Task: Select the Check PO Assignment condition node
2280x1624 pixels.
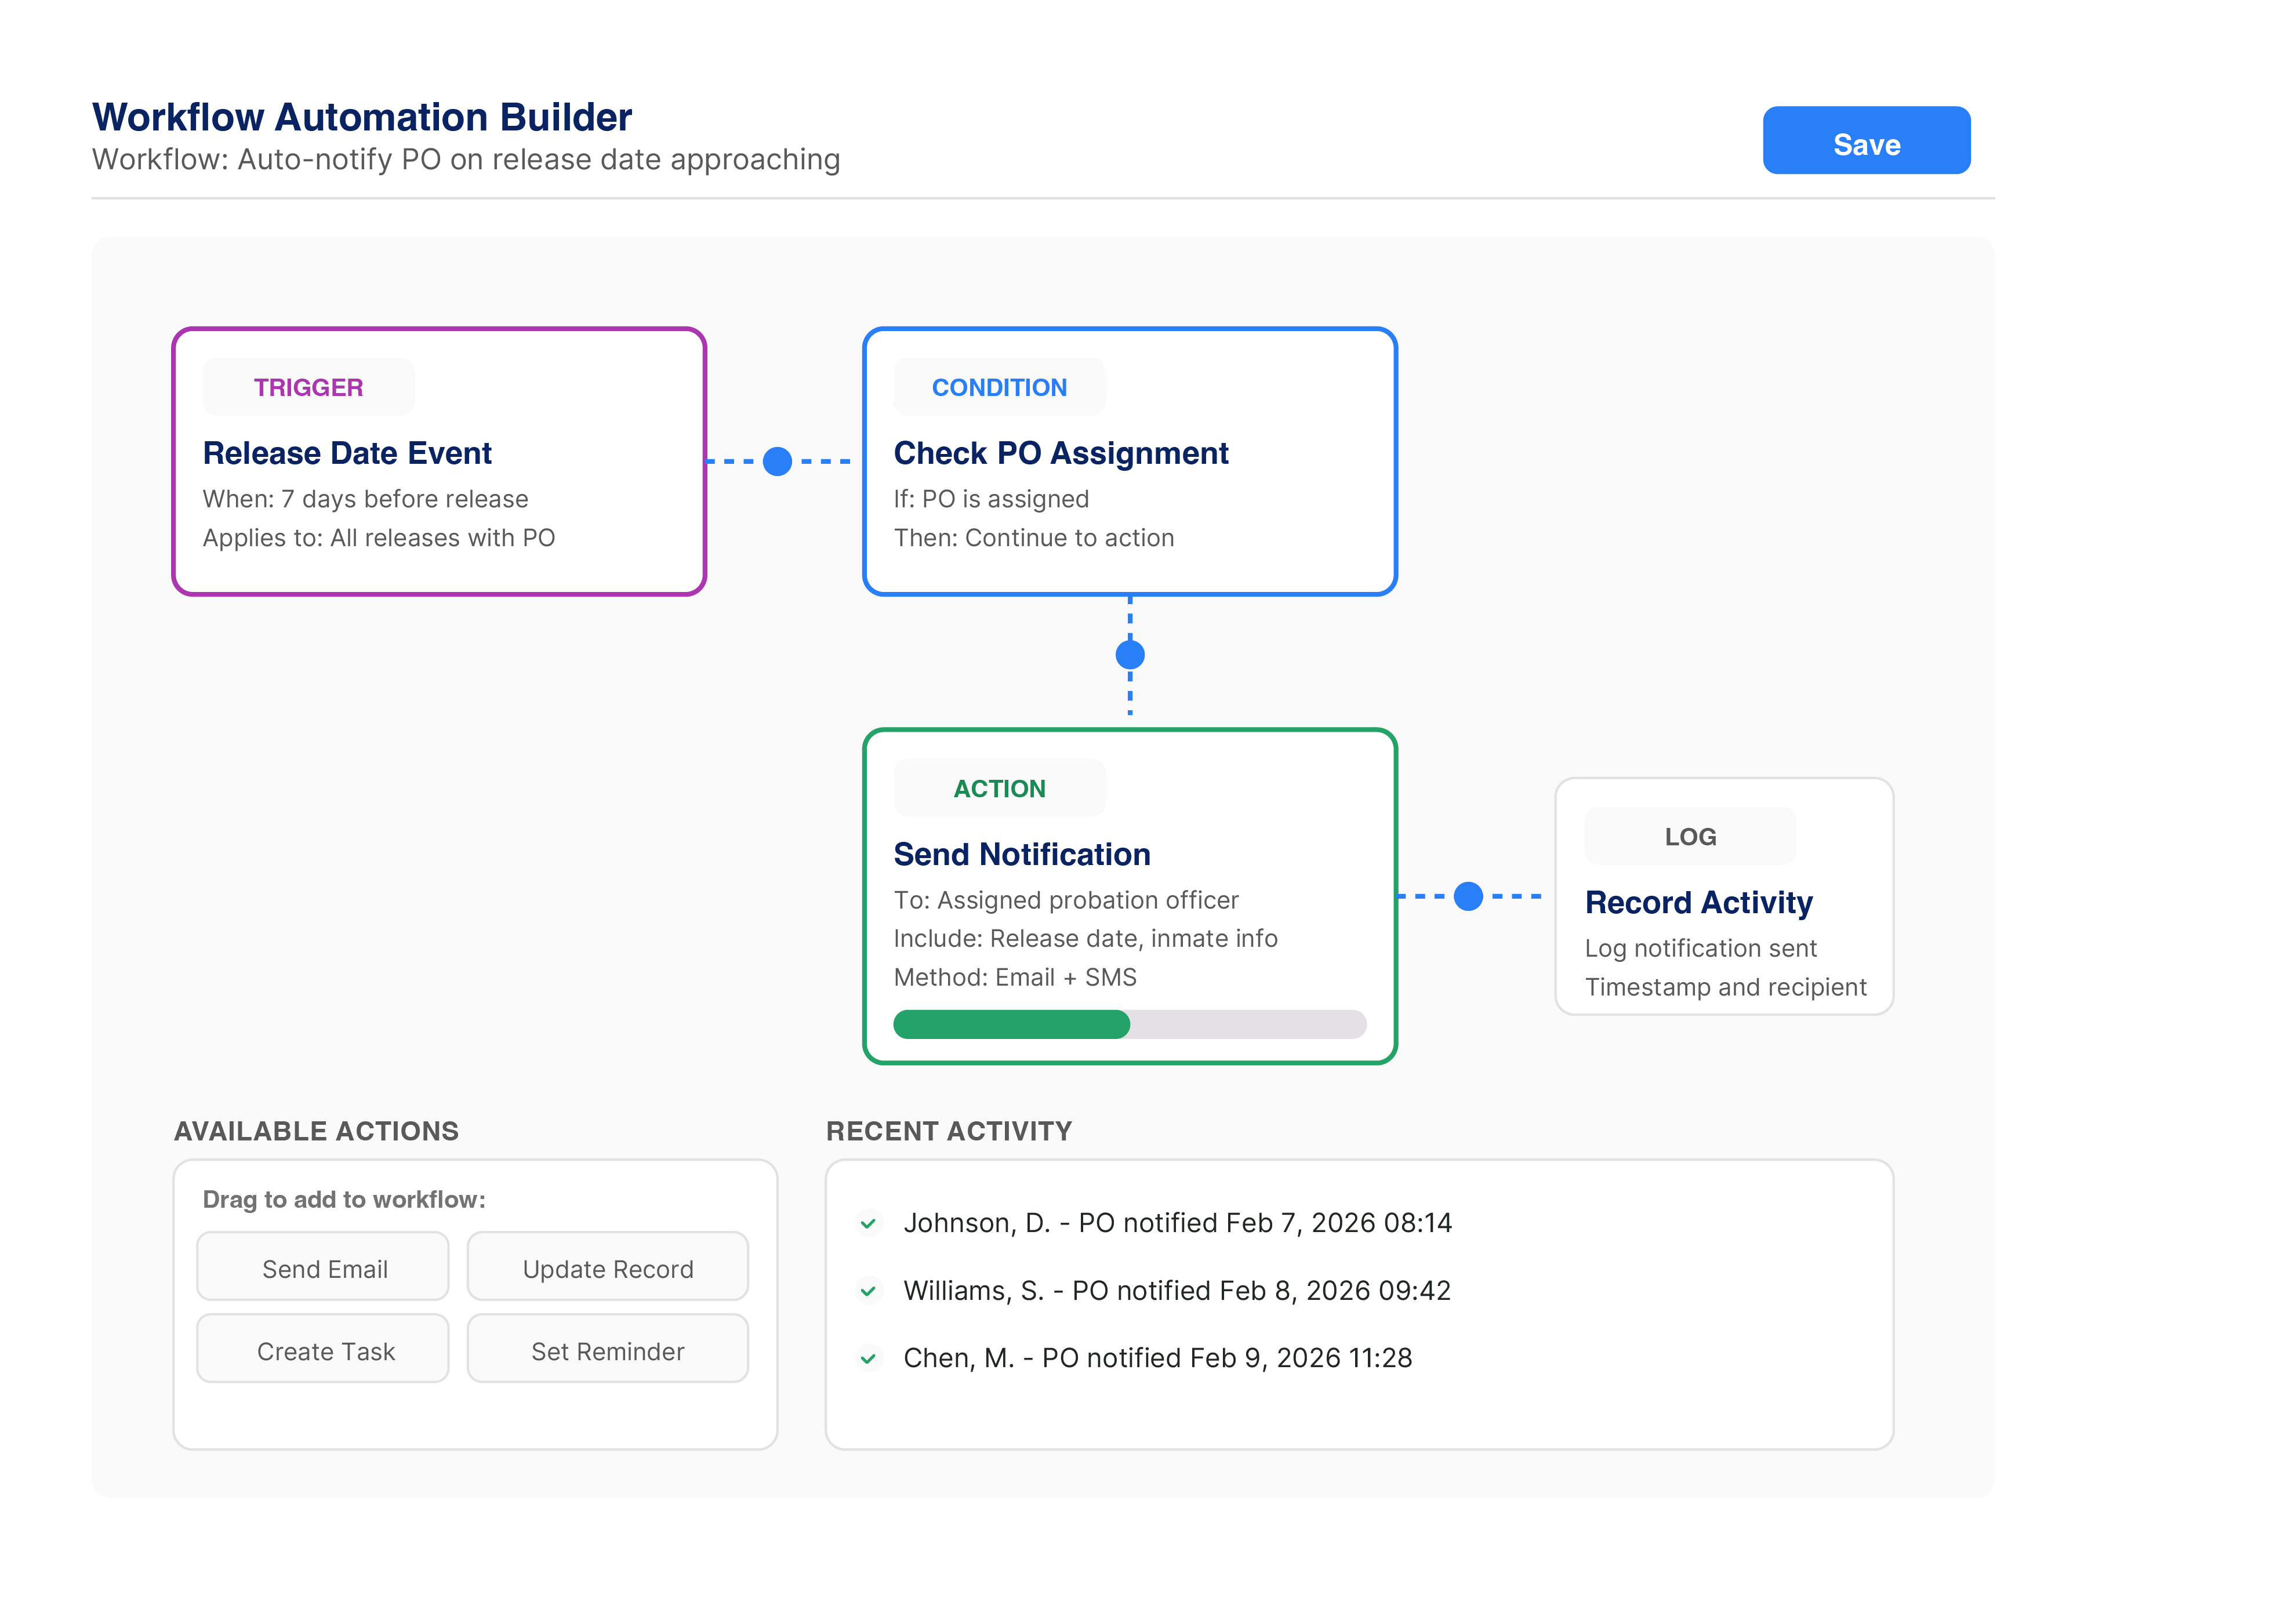Action: (1129, 462)
